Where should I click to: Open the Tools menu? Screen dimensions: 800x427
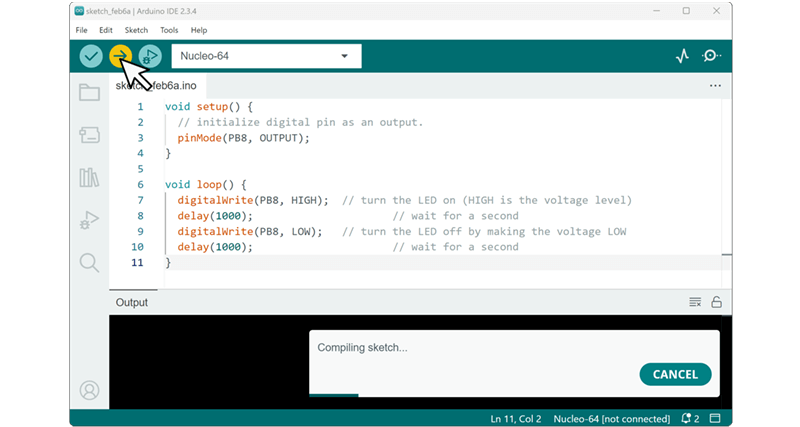[x=169, y=30]
